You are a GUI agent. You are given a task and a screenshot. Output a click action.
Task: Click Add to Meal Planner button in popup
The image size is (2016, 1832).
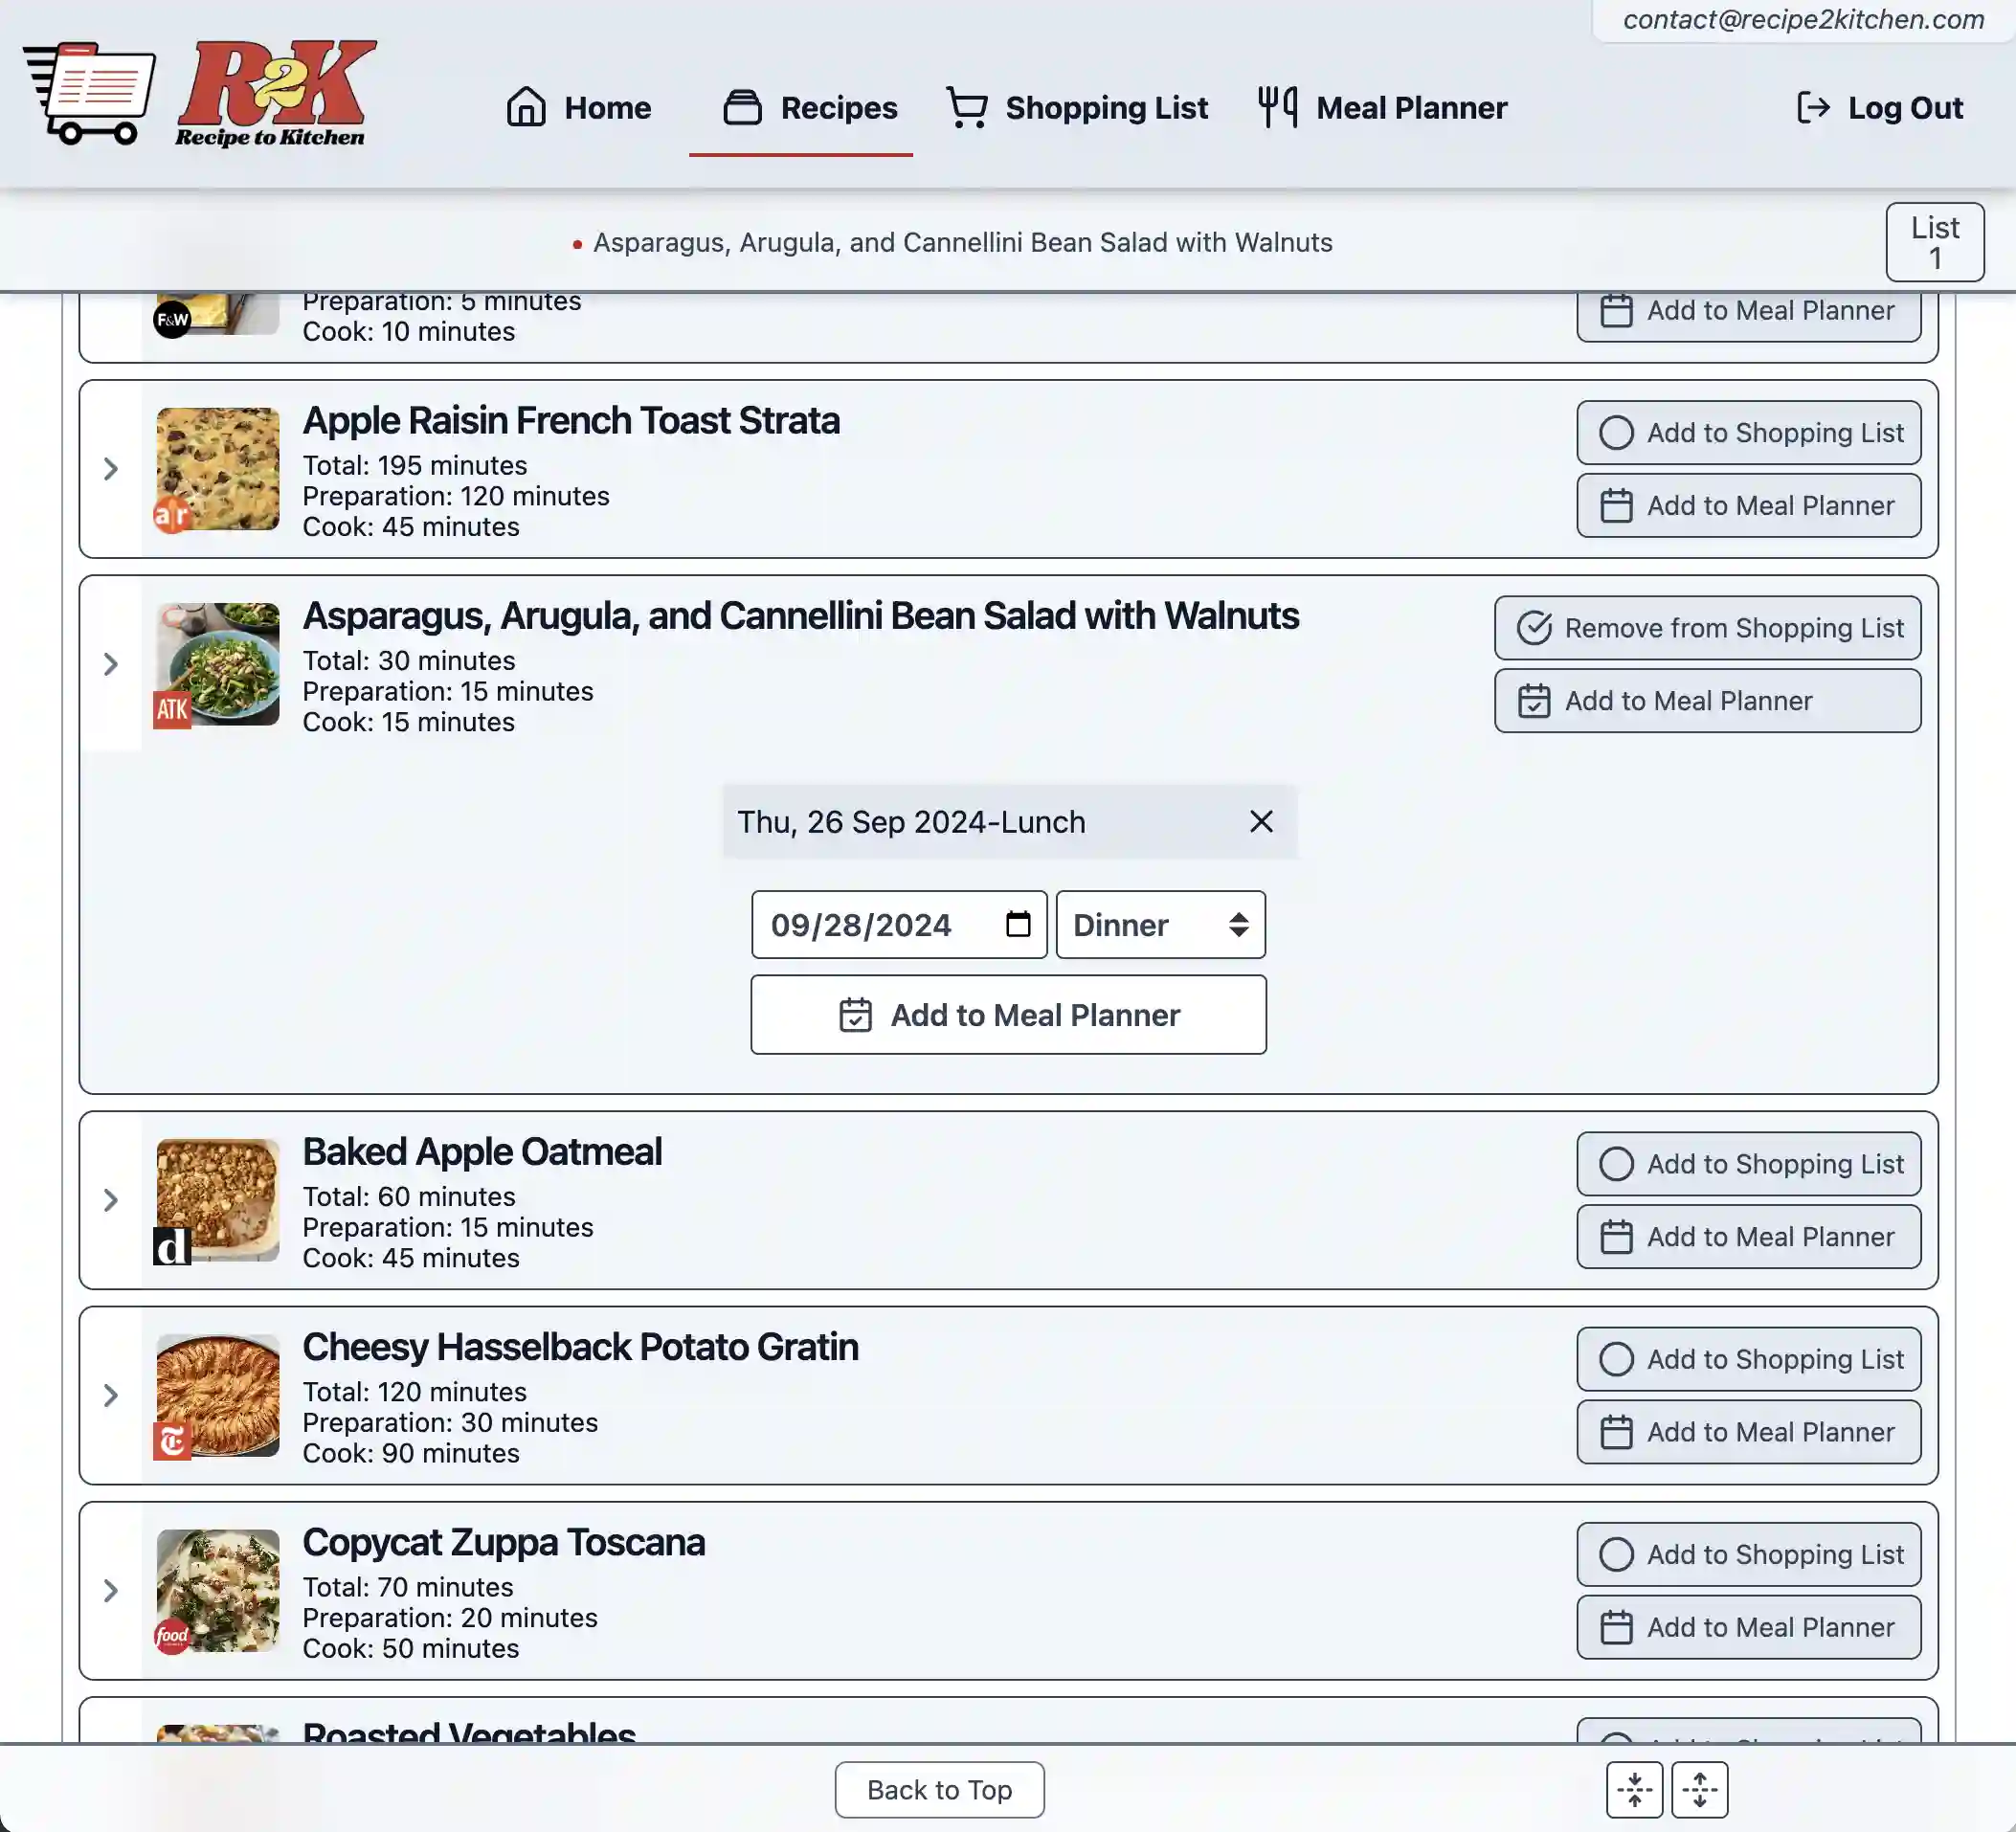coord(1006,1012)
